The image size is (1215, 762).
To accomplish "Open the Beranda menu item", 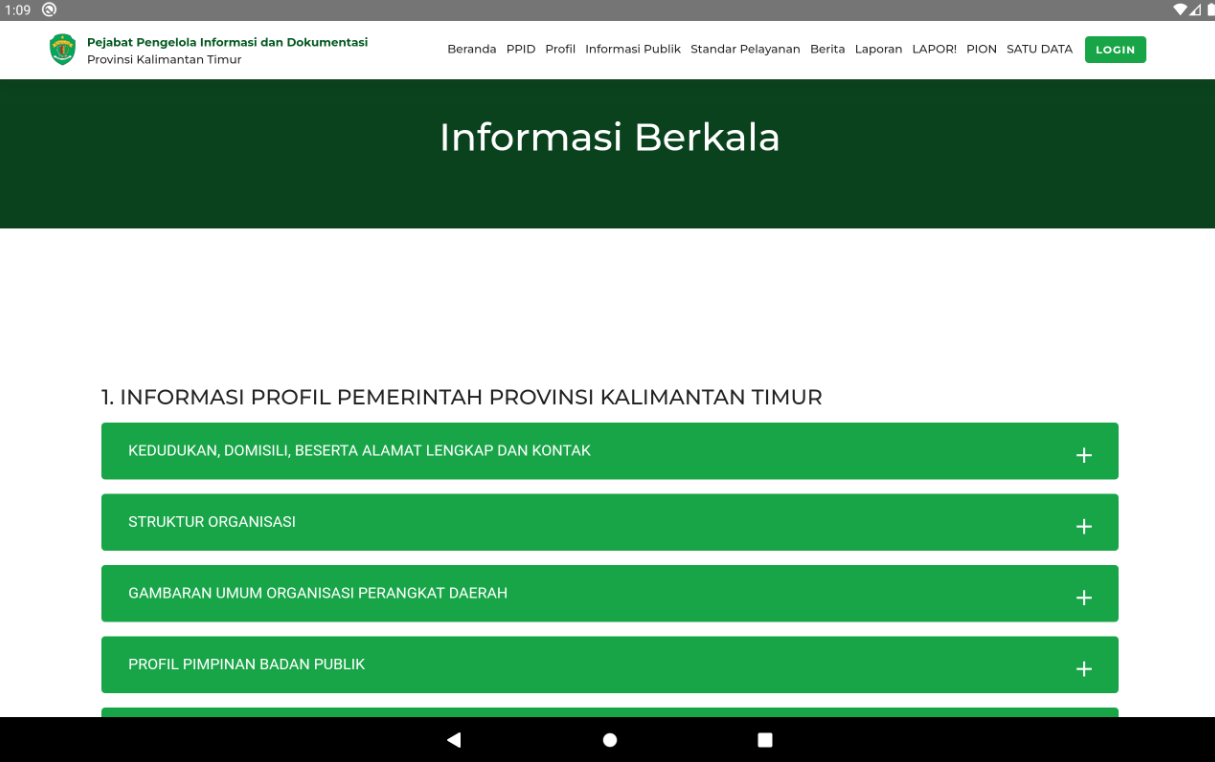I will [x=471, y=49].
